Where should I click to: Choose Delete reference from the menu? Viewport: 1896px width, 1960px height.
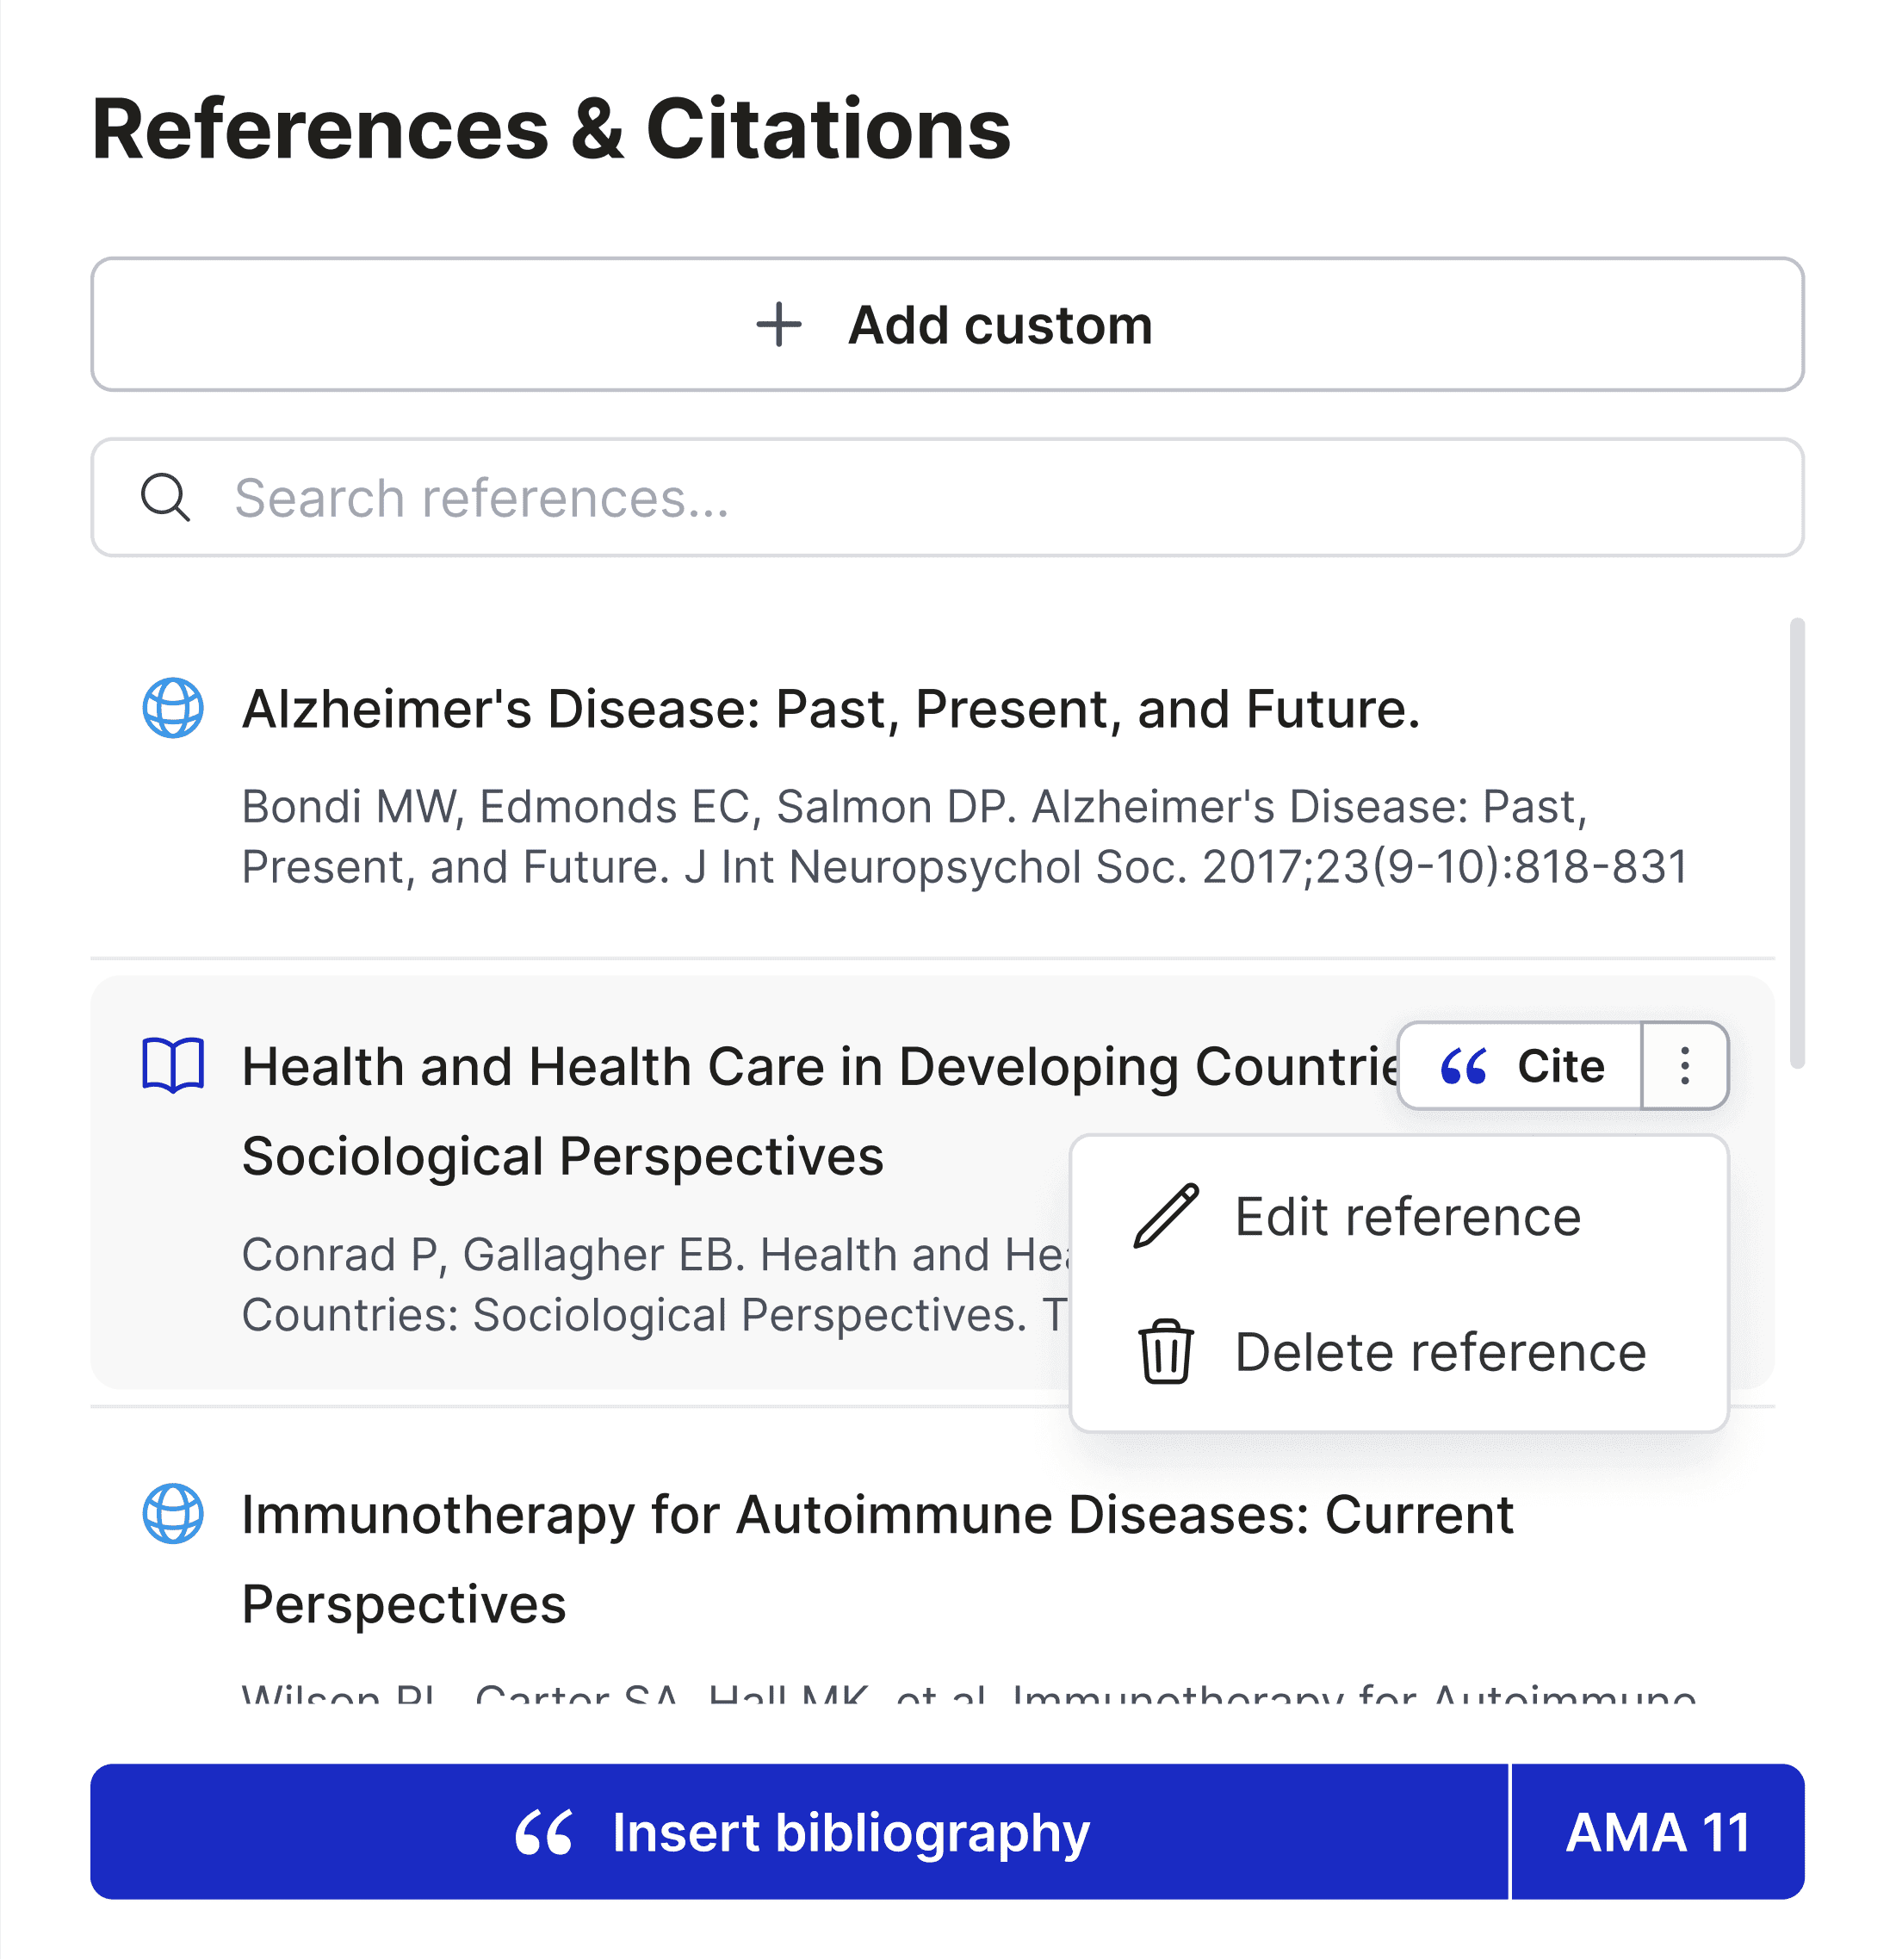(x=1399, y=1352)
